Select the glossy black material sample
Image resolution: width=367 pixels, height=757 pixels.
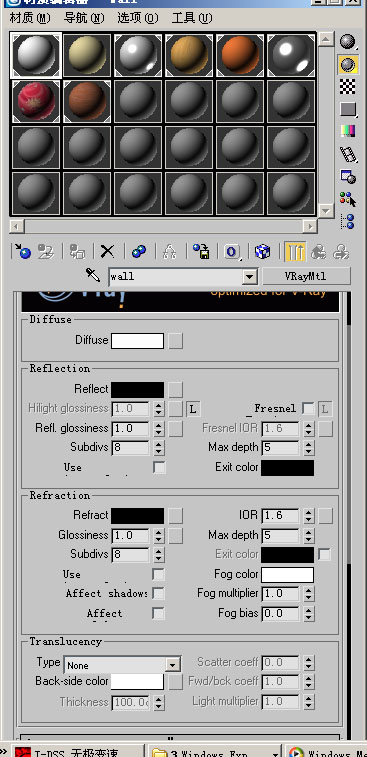291,56
